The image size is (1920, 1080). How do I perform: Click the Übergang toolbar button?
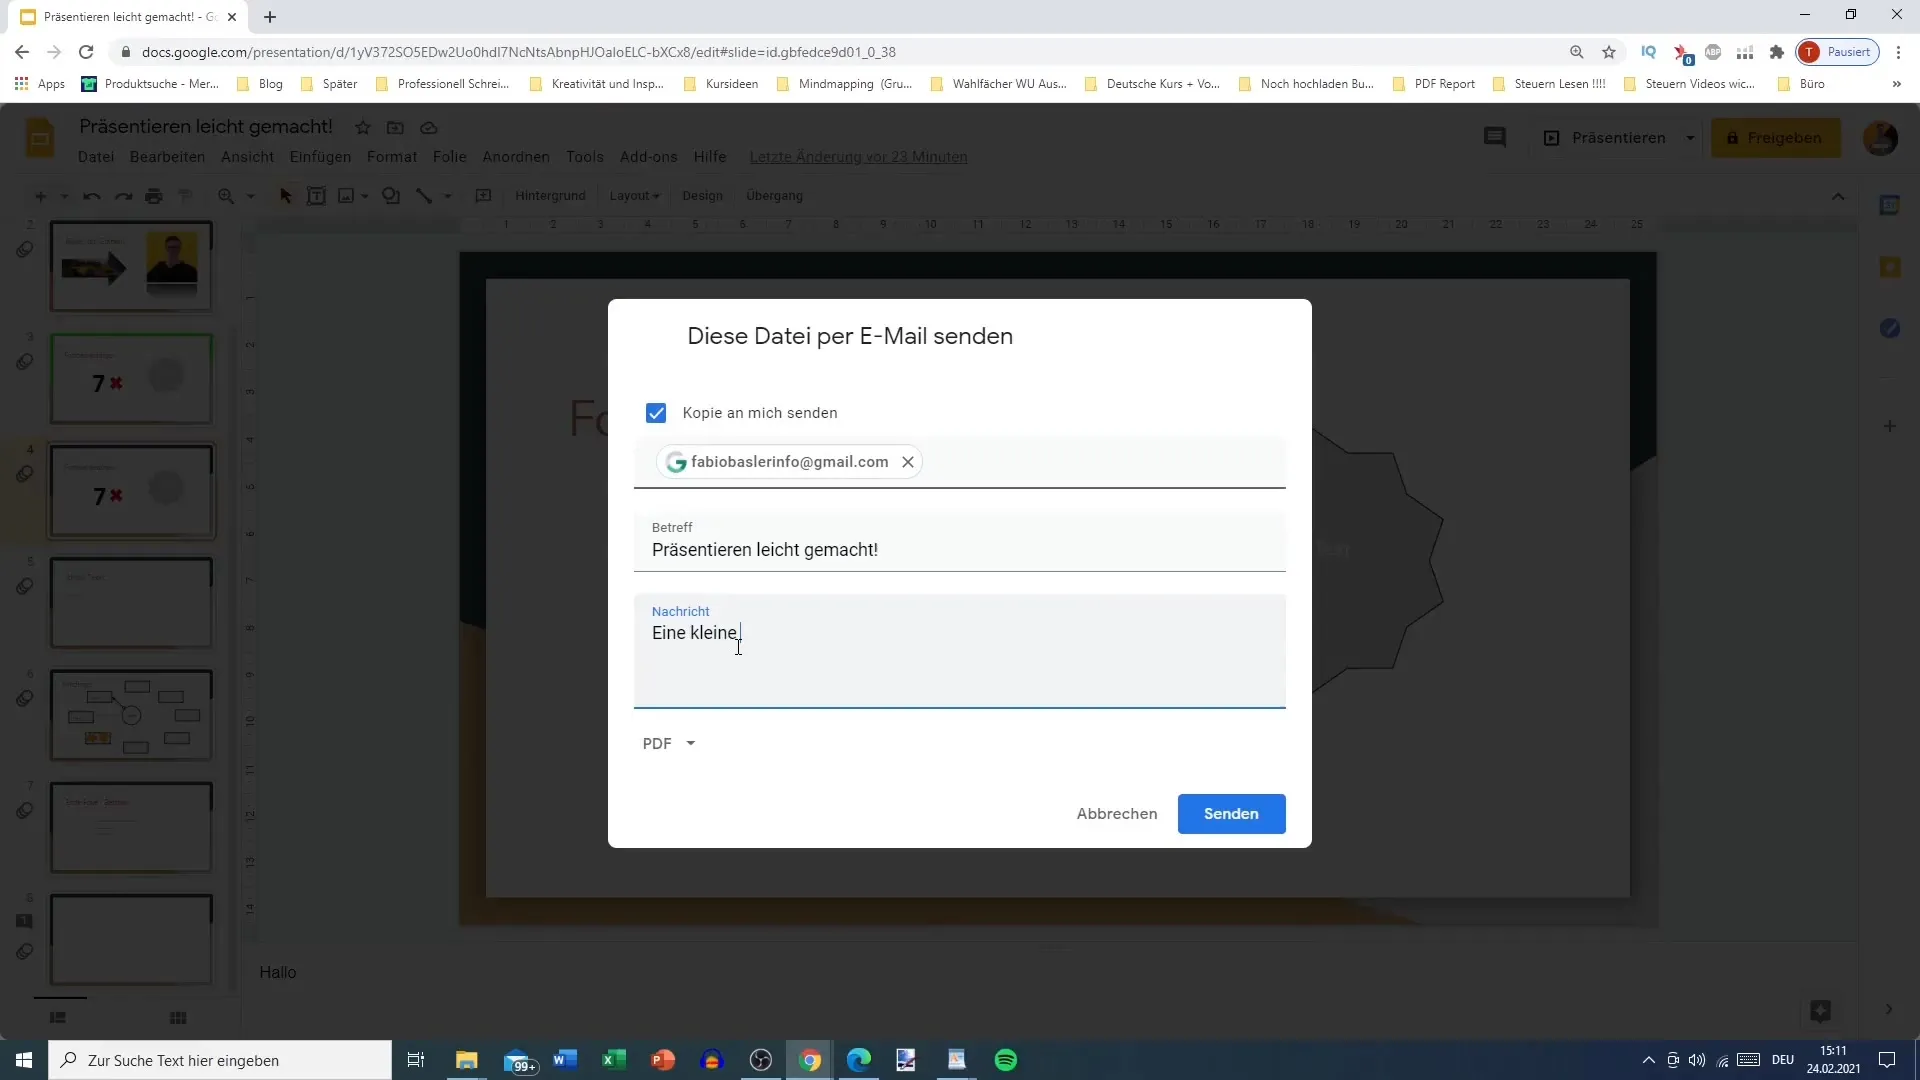tap(774, 196)
